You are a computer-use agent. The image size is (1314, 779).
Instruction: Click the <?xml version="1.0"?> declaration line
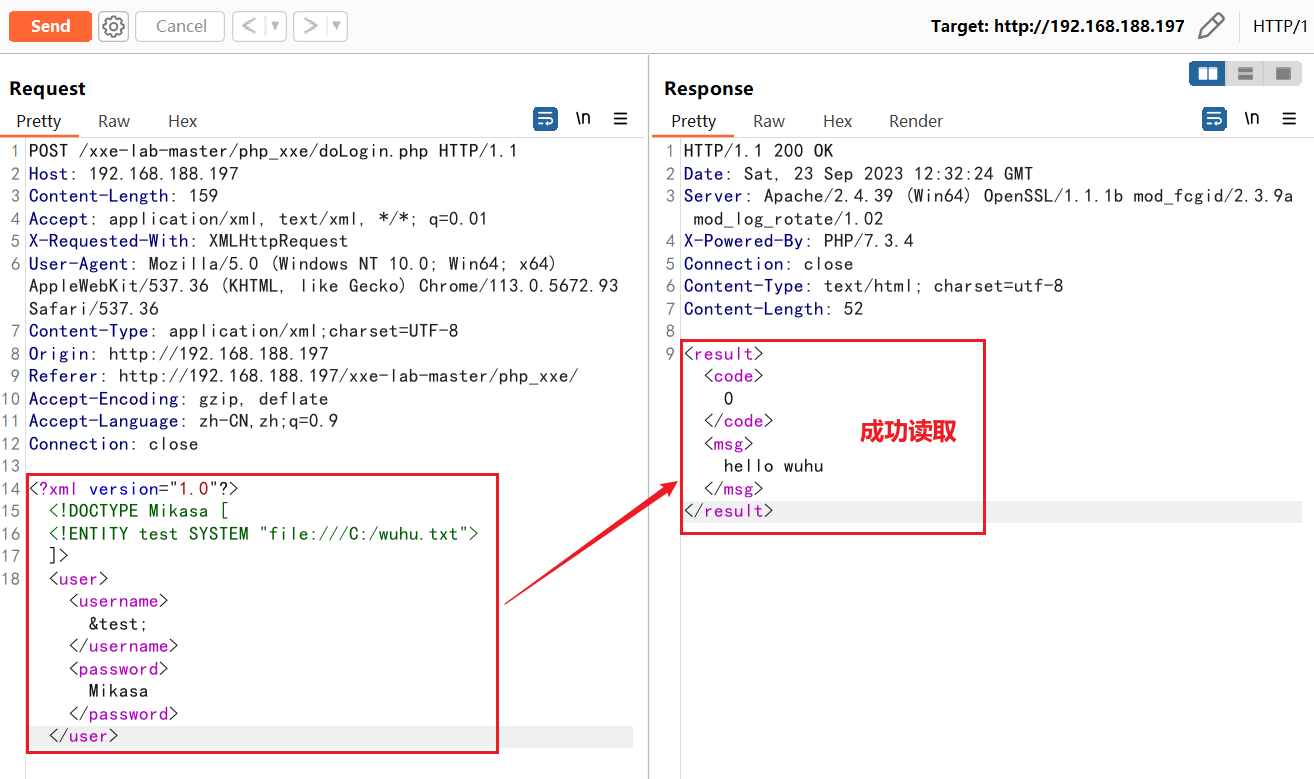(x=133, y=489)
